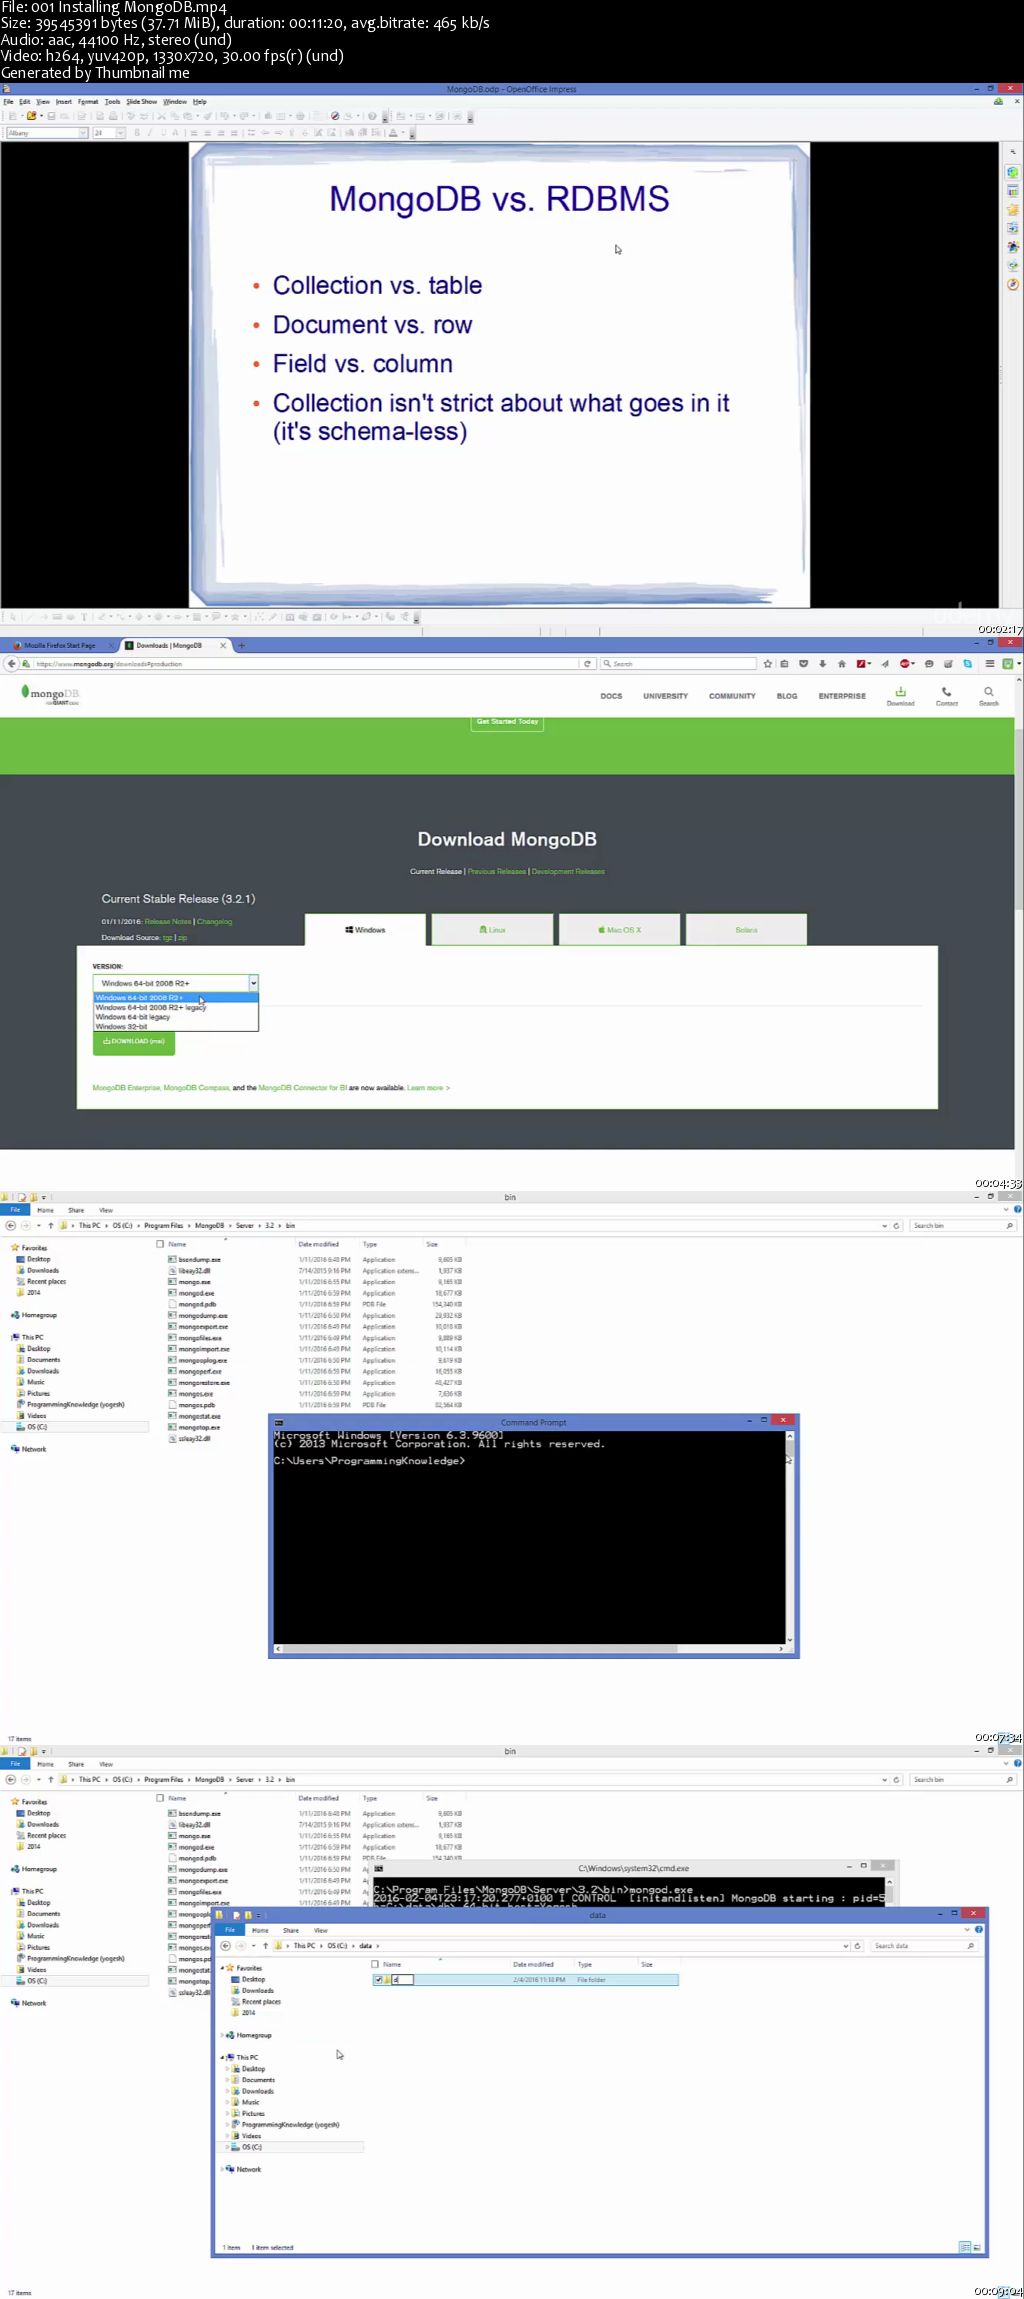
Task: Switch to large icons view in data window status bar
Action: click(x=977, y=2247)
